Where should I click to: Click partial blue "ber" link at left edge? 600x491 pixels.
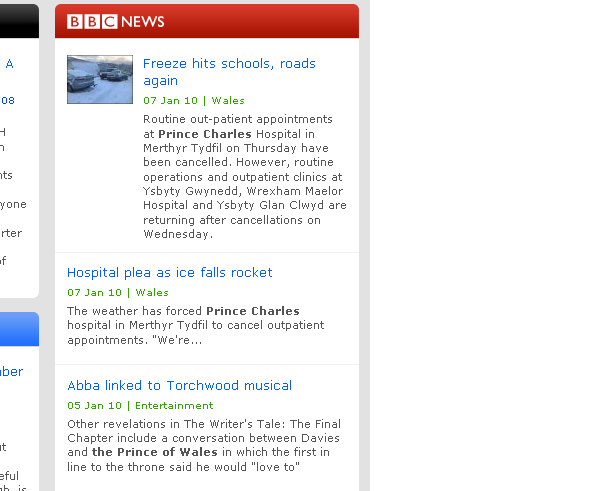pyautogui.click(x=11, y=372)
